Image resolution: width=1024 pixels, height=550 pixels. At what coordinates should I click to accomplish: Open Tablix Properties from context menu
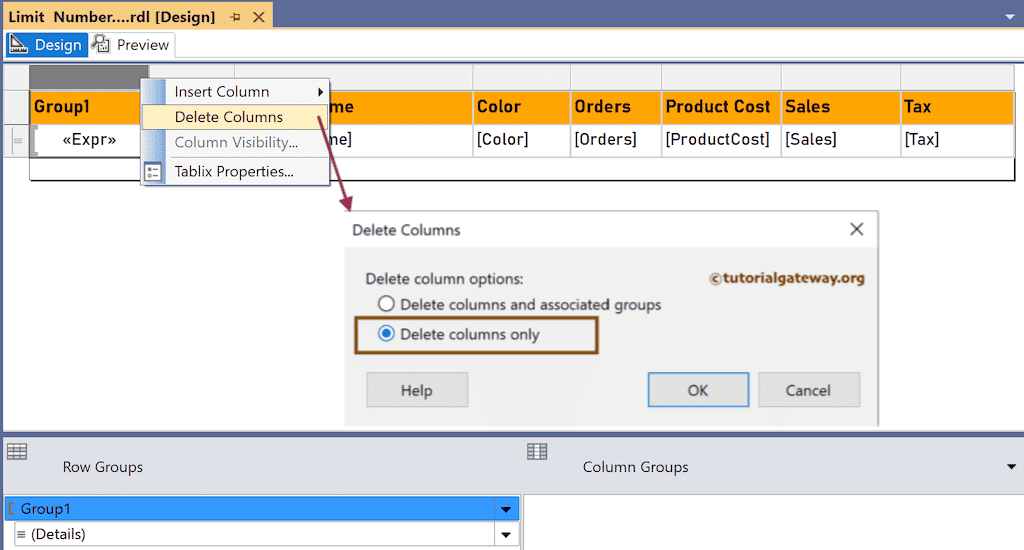coord(235,171)
